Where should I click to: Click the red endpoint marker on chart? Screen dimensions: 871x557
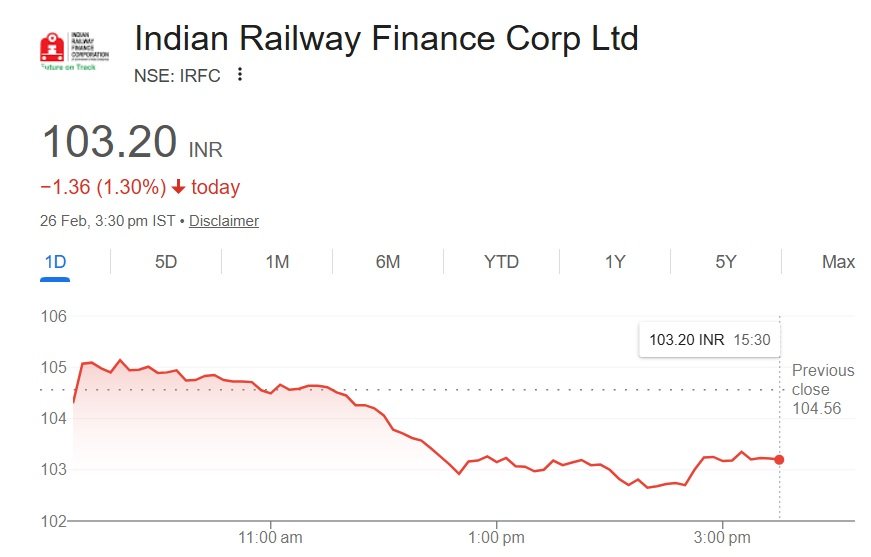(x=779, y=460)
